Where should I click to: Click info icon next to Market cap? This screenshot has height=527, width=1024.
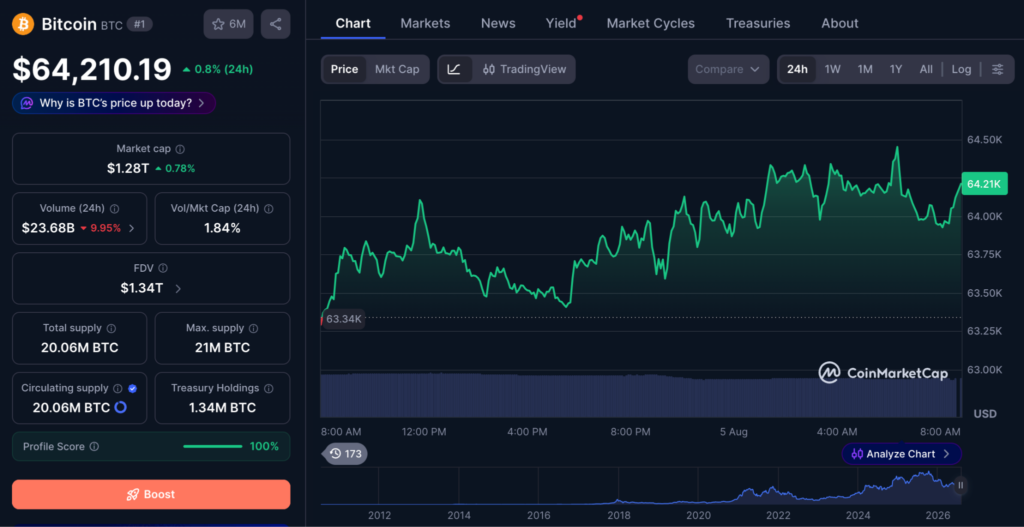tap(180, 149)
